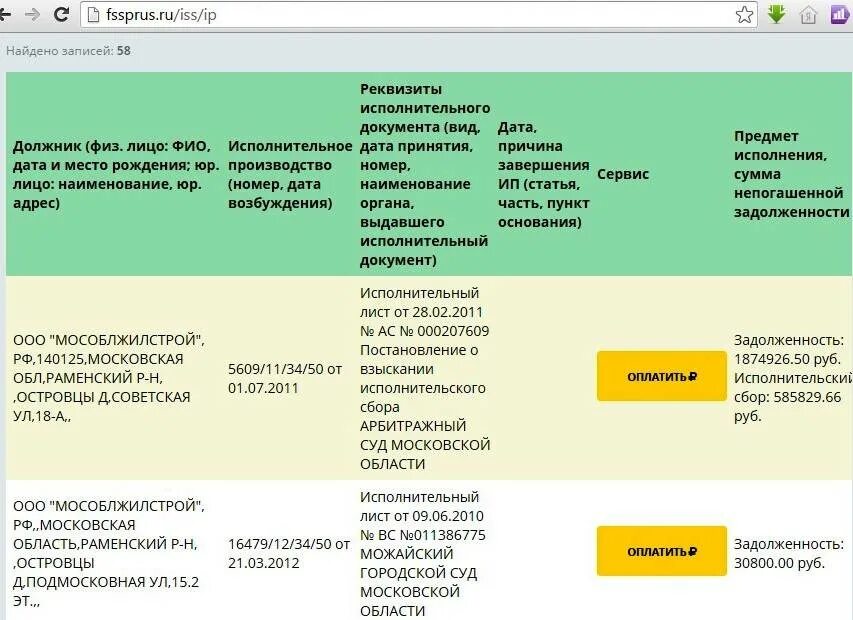This screenshot has width=853, height=620.
Task: Select cell '16479/12/34/50 от 21.03.2012'
Action: pos(289,554)
